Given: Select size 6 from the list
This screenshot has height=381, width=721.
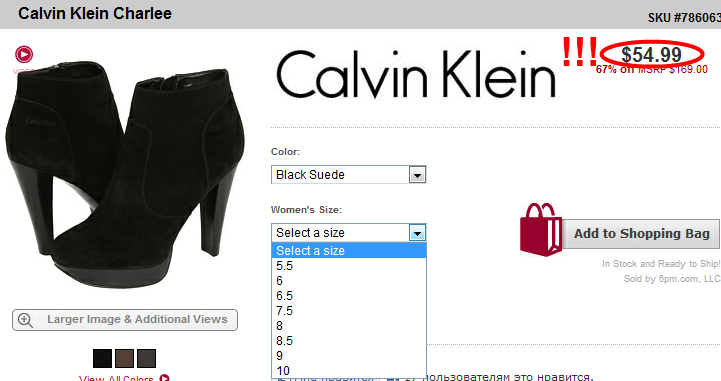Looking at the screenshot, I should 349,281.
